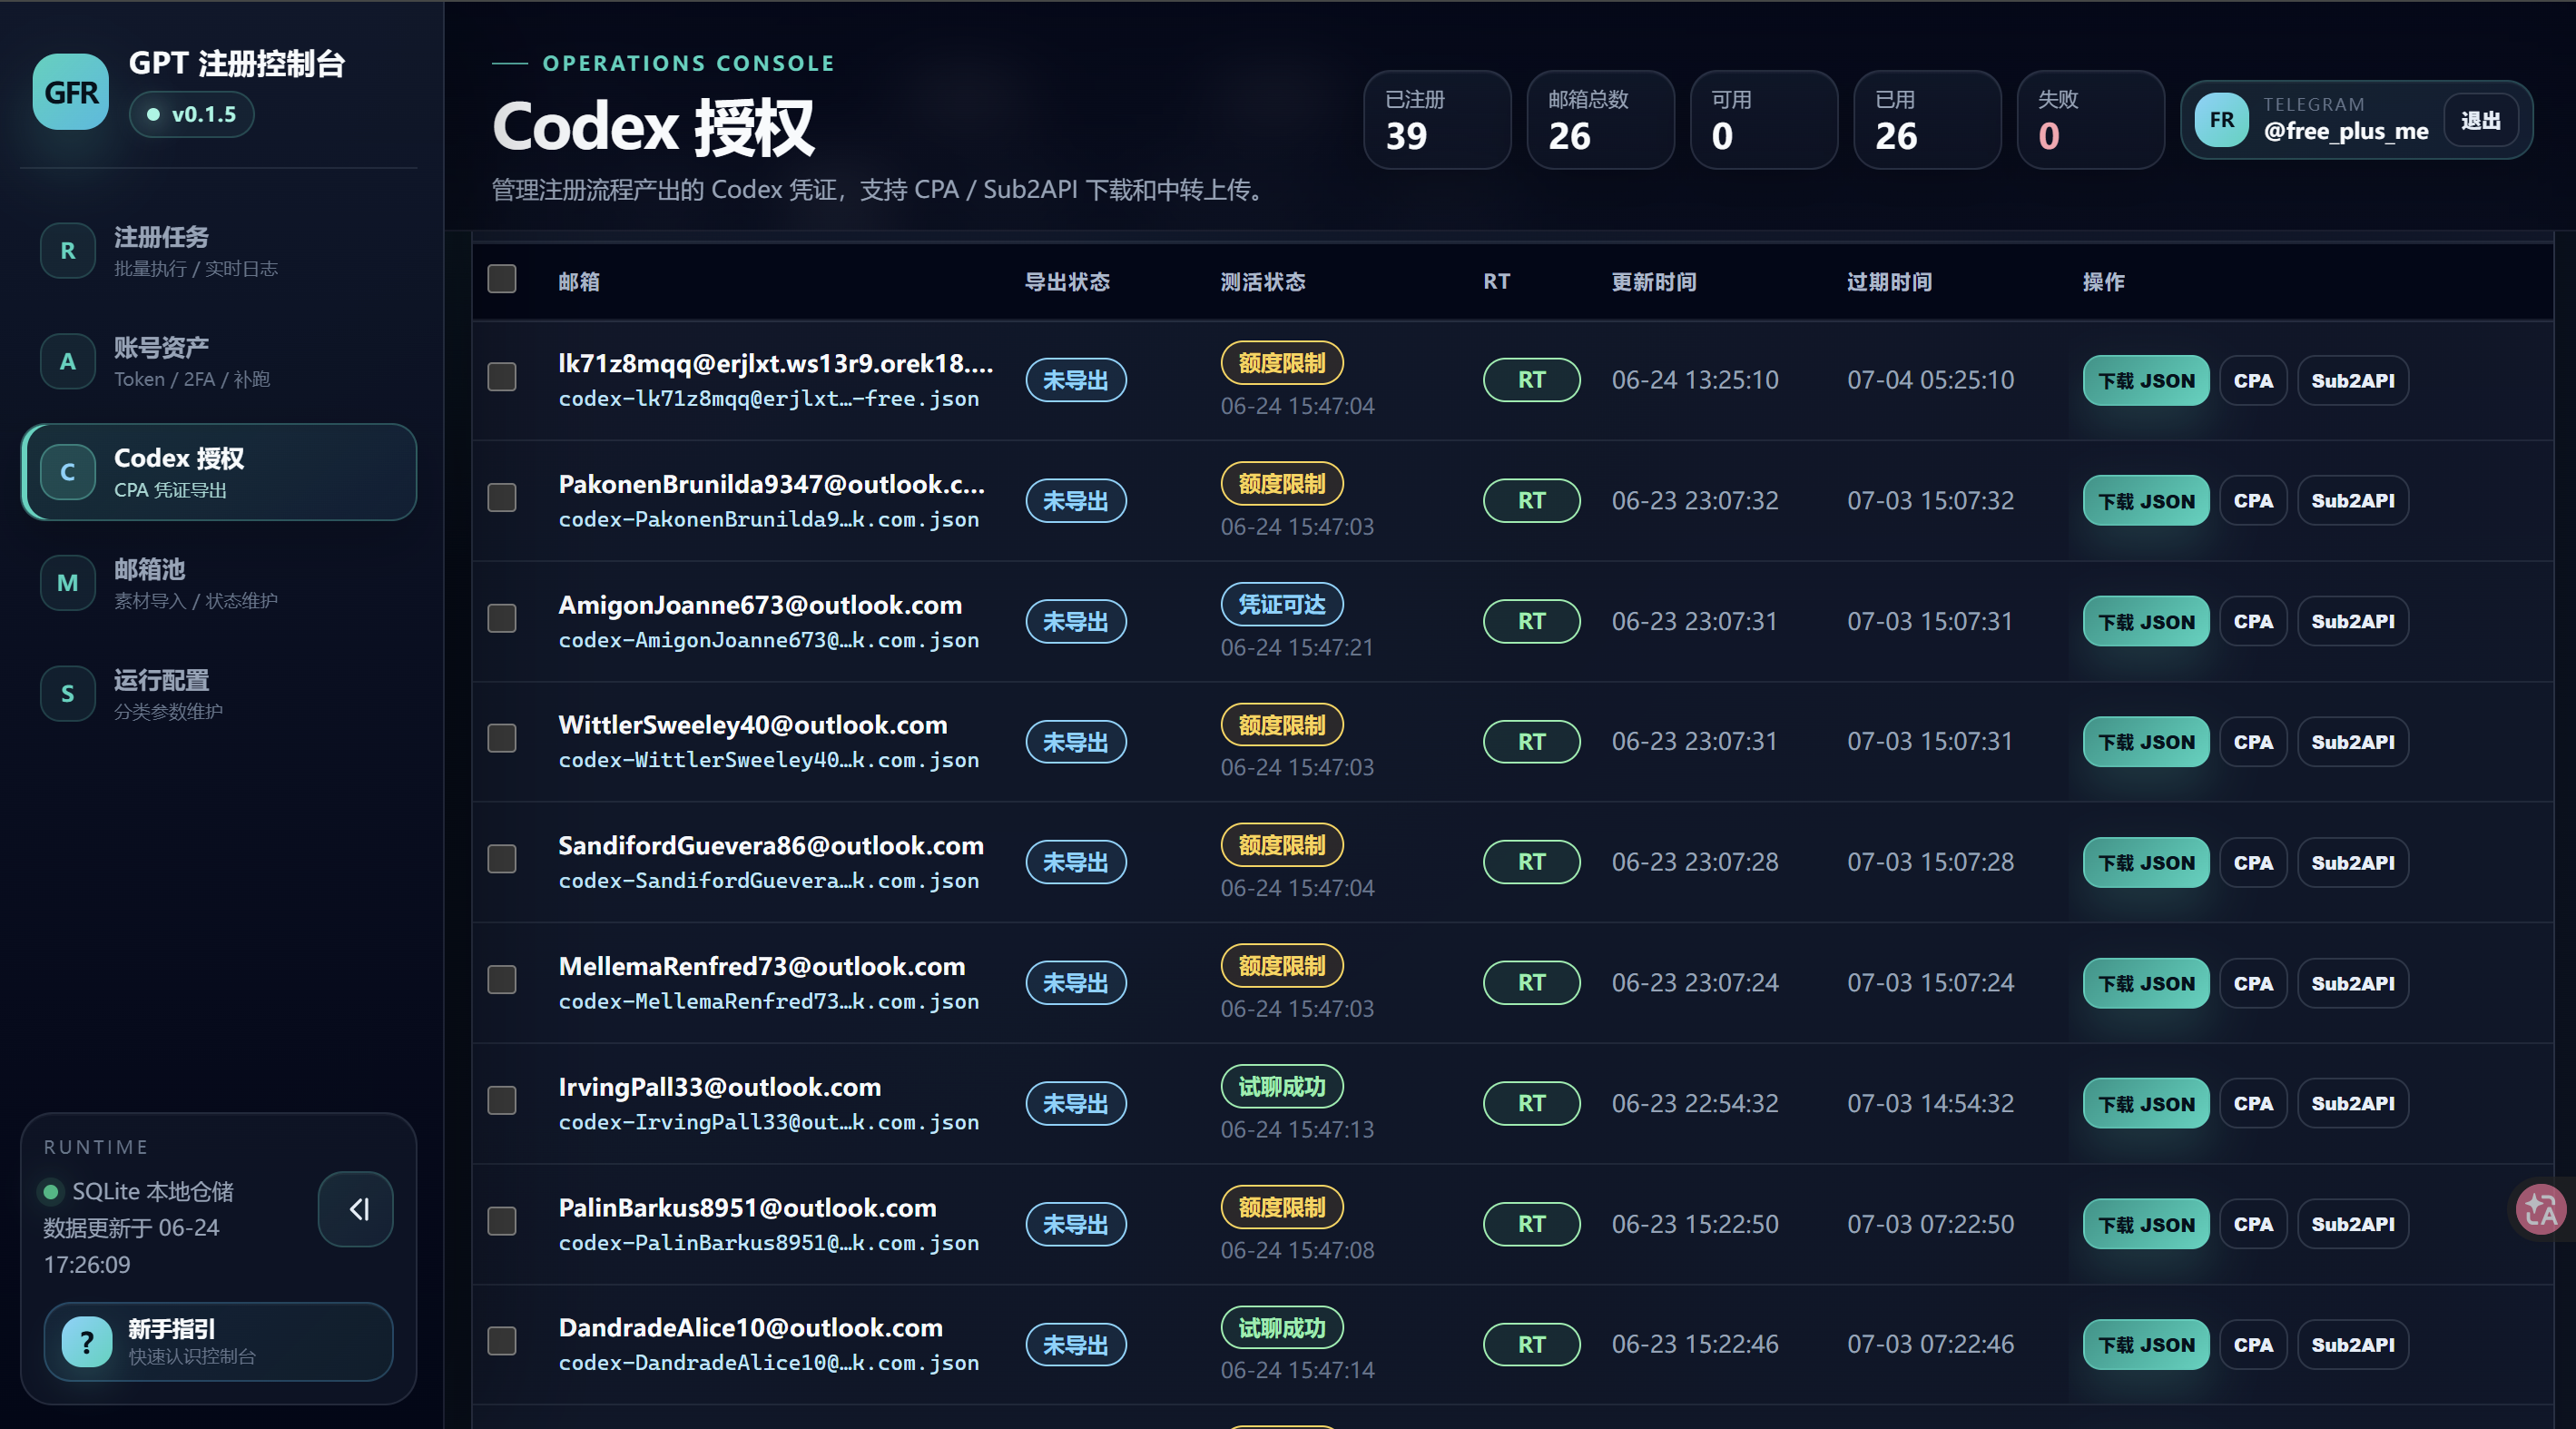
Task: Click the 邮箱 column header
Action: (x=579, y=282)
